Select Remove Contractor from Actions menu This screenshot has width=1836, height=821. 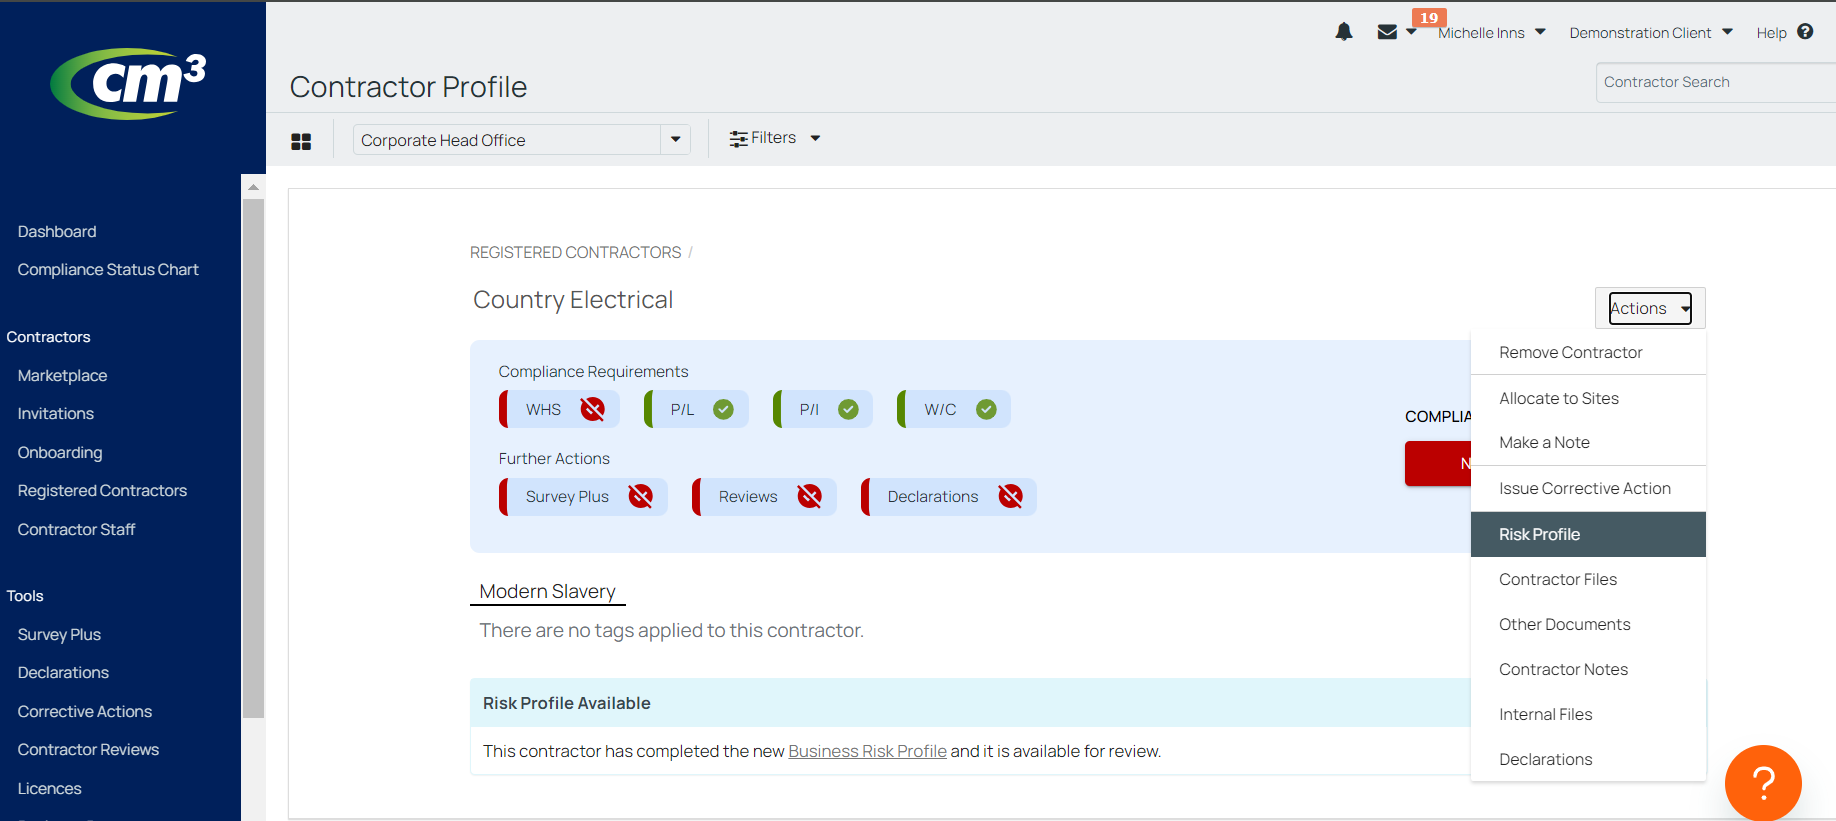click(x=1588, y=352)
